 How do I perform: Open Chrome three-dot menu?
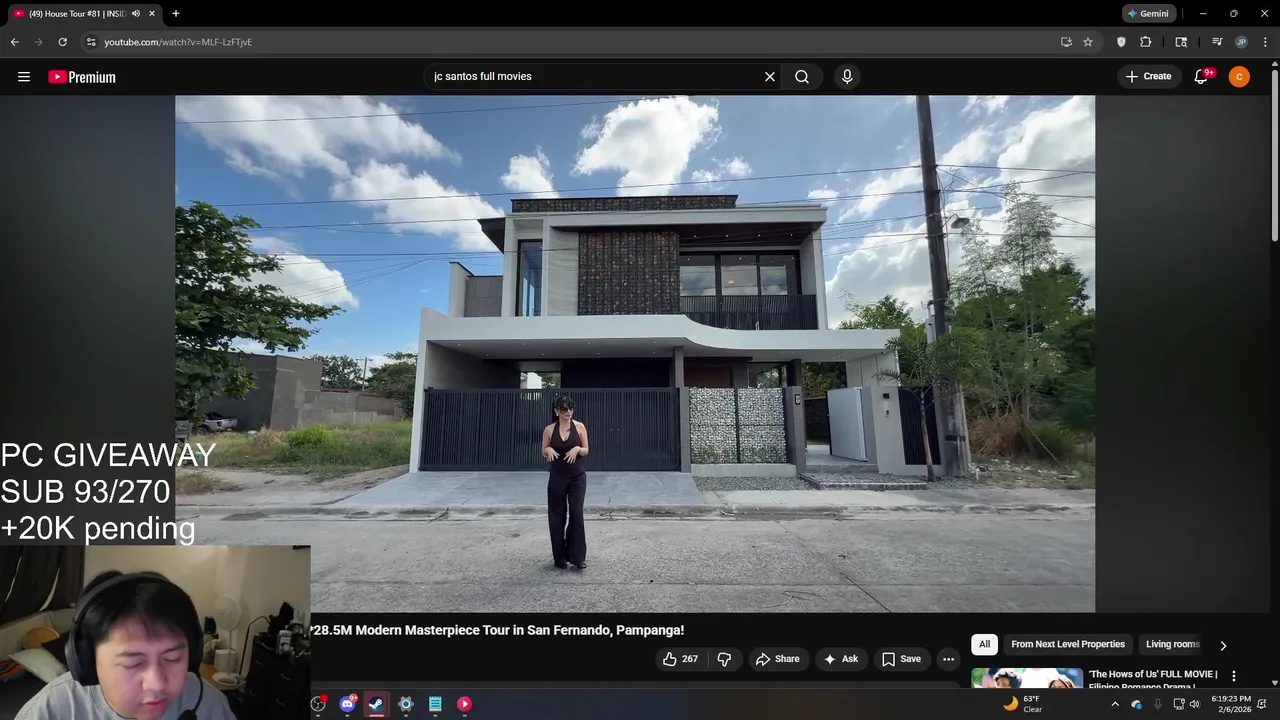pyautogui.click(x=1265, y=42)
